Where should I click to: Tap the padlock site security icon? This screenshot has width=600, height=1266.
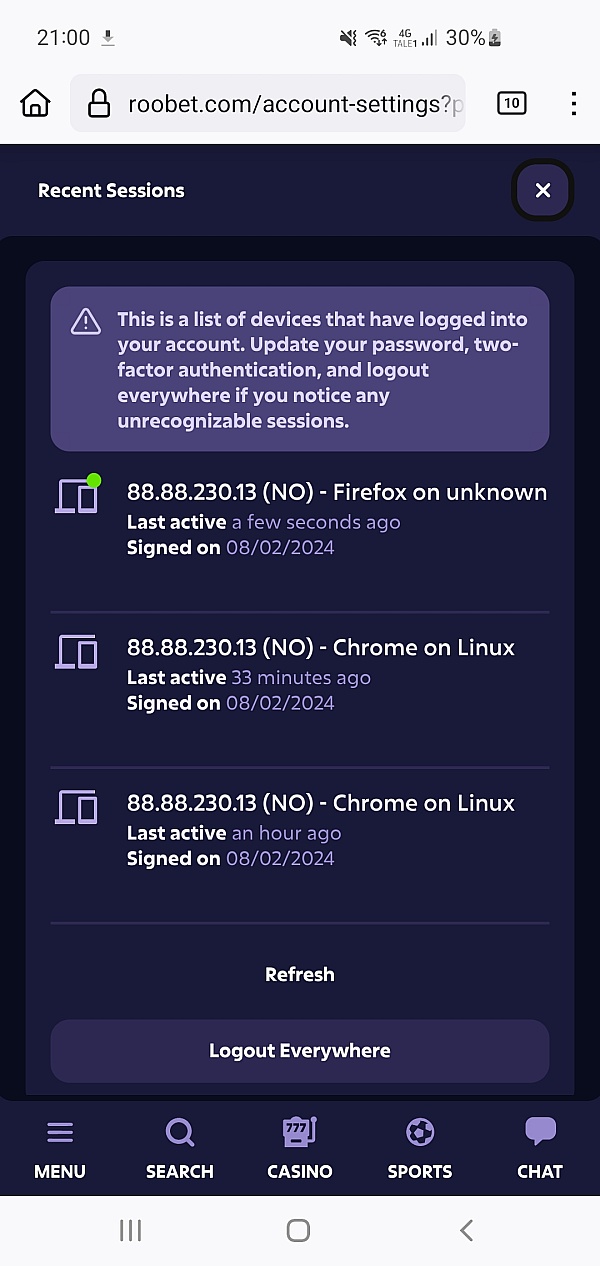[98, 103]
